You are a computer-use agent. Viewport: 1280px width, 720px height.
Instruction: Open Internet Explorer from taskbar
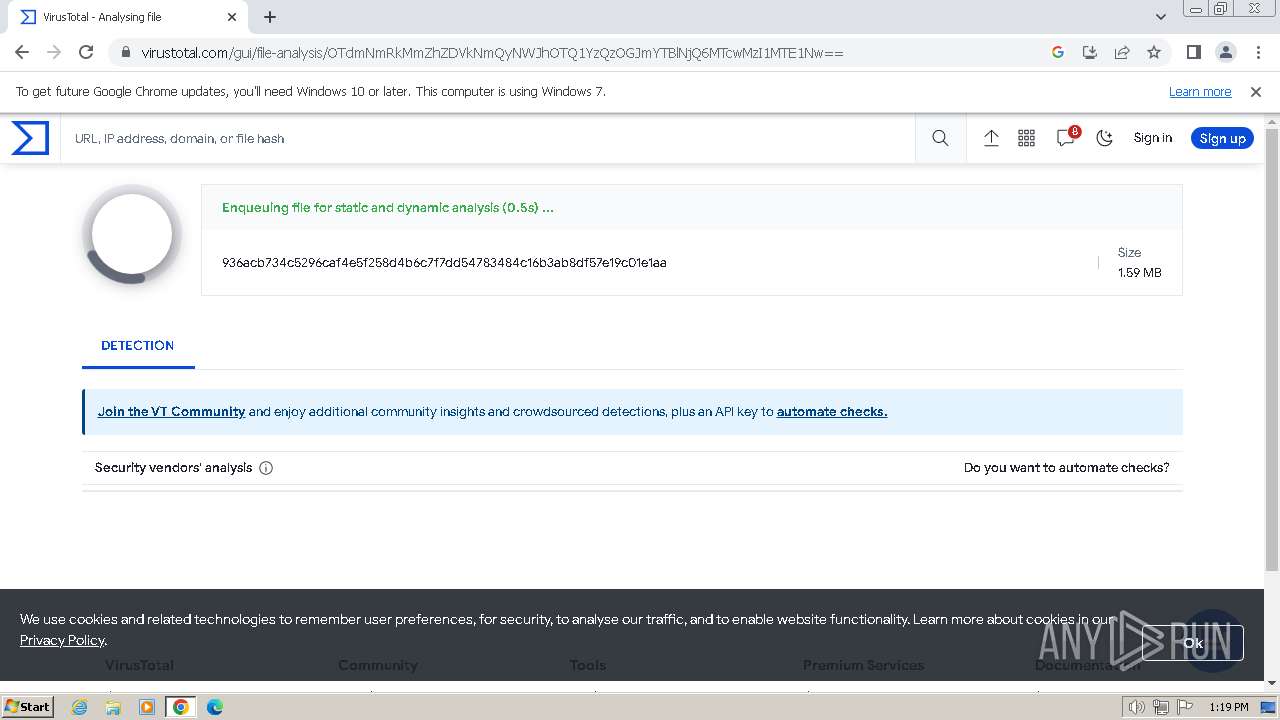pos(80,707)
